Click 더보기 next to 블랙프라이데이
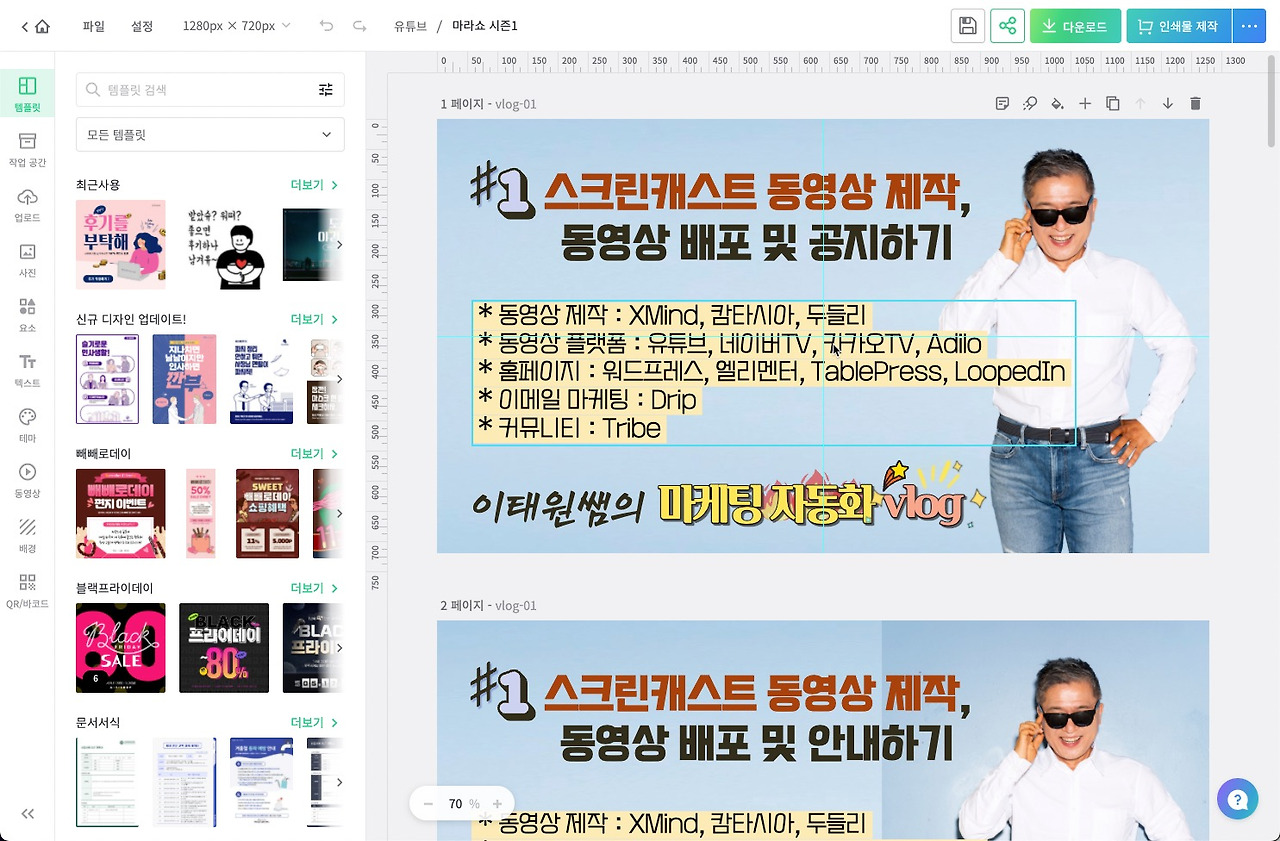Viewport: 1280px width, 841px height. [x=314, y=587]
